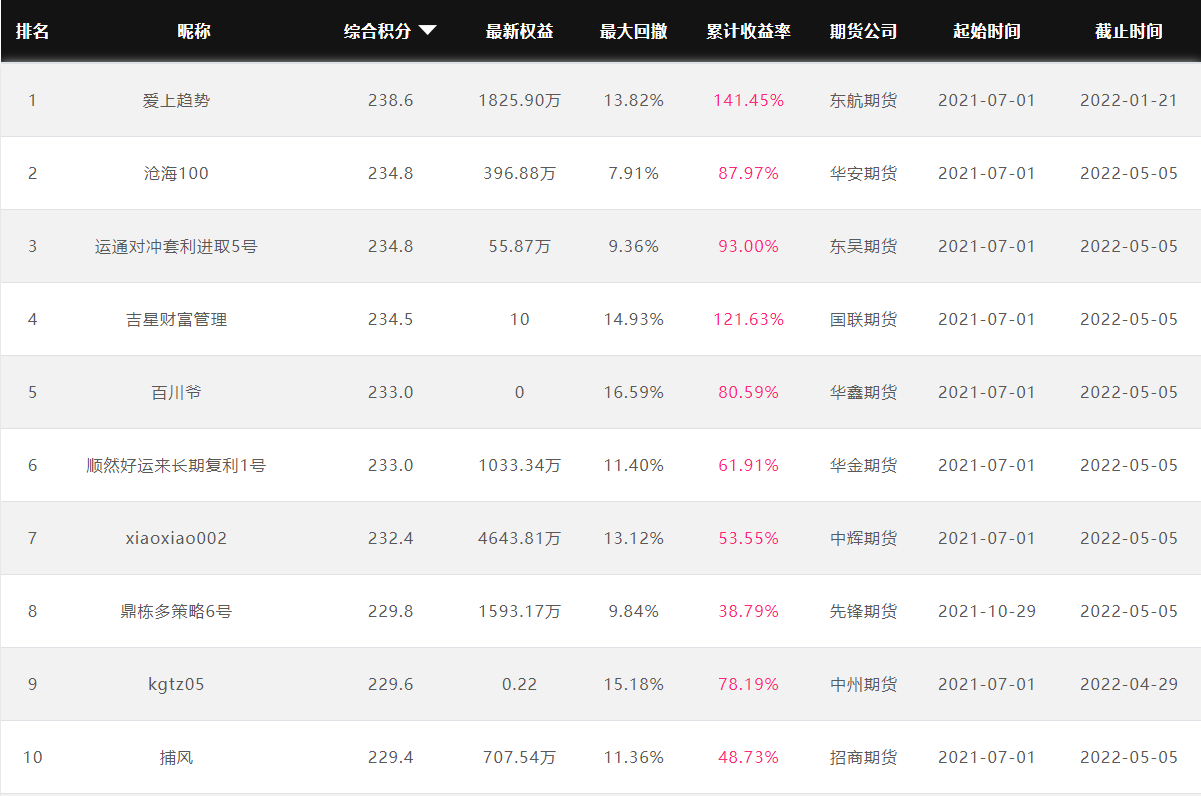Image resolution: width=1201 pixels, height=796 pixels.
Task: Select the 华鑫期货 company cell
Action: 863,392
